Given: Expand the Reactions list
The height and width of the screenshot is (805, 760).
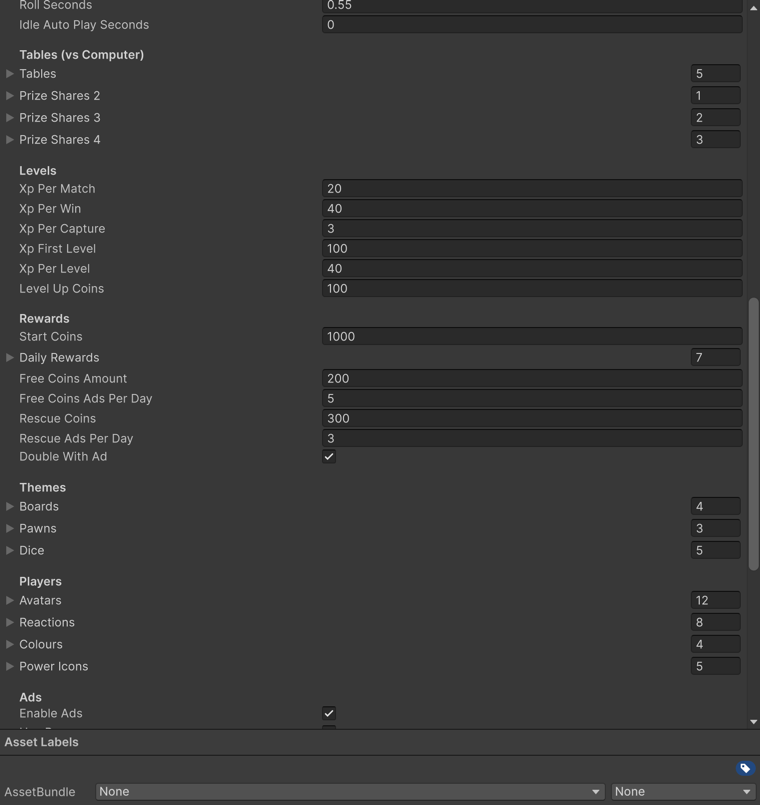Looking at the screenshot, I should (9, 622).
